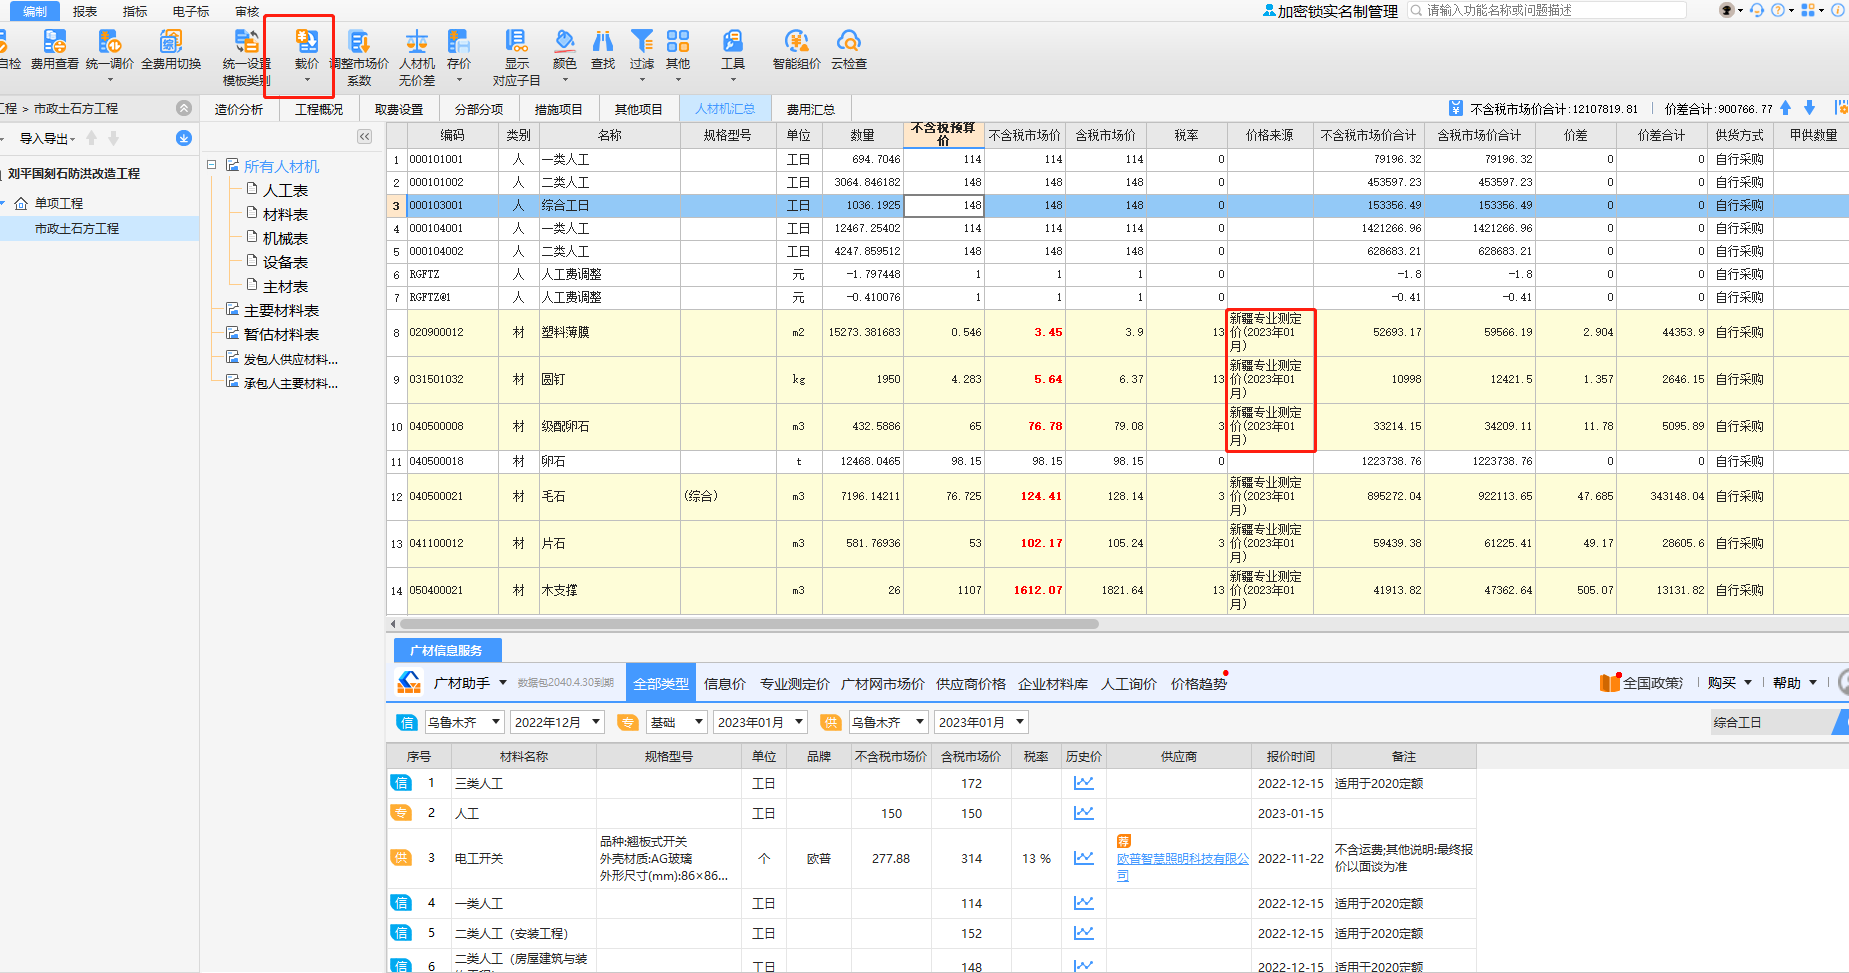
Task: Open the 费用汇总 tab
Action: [810, 109]
